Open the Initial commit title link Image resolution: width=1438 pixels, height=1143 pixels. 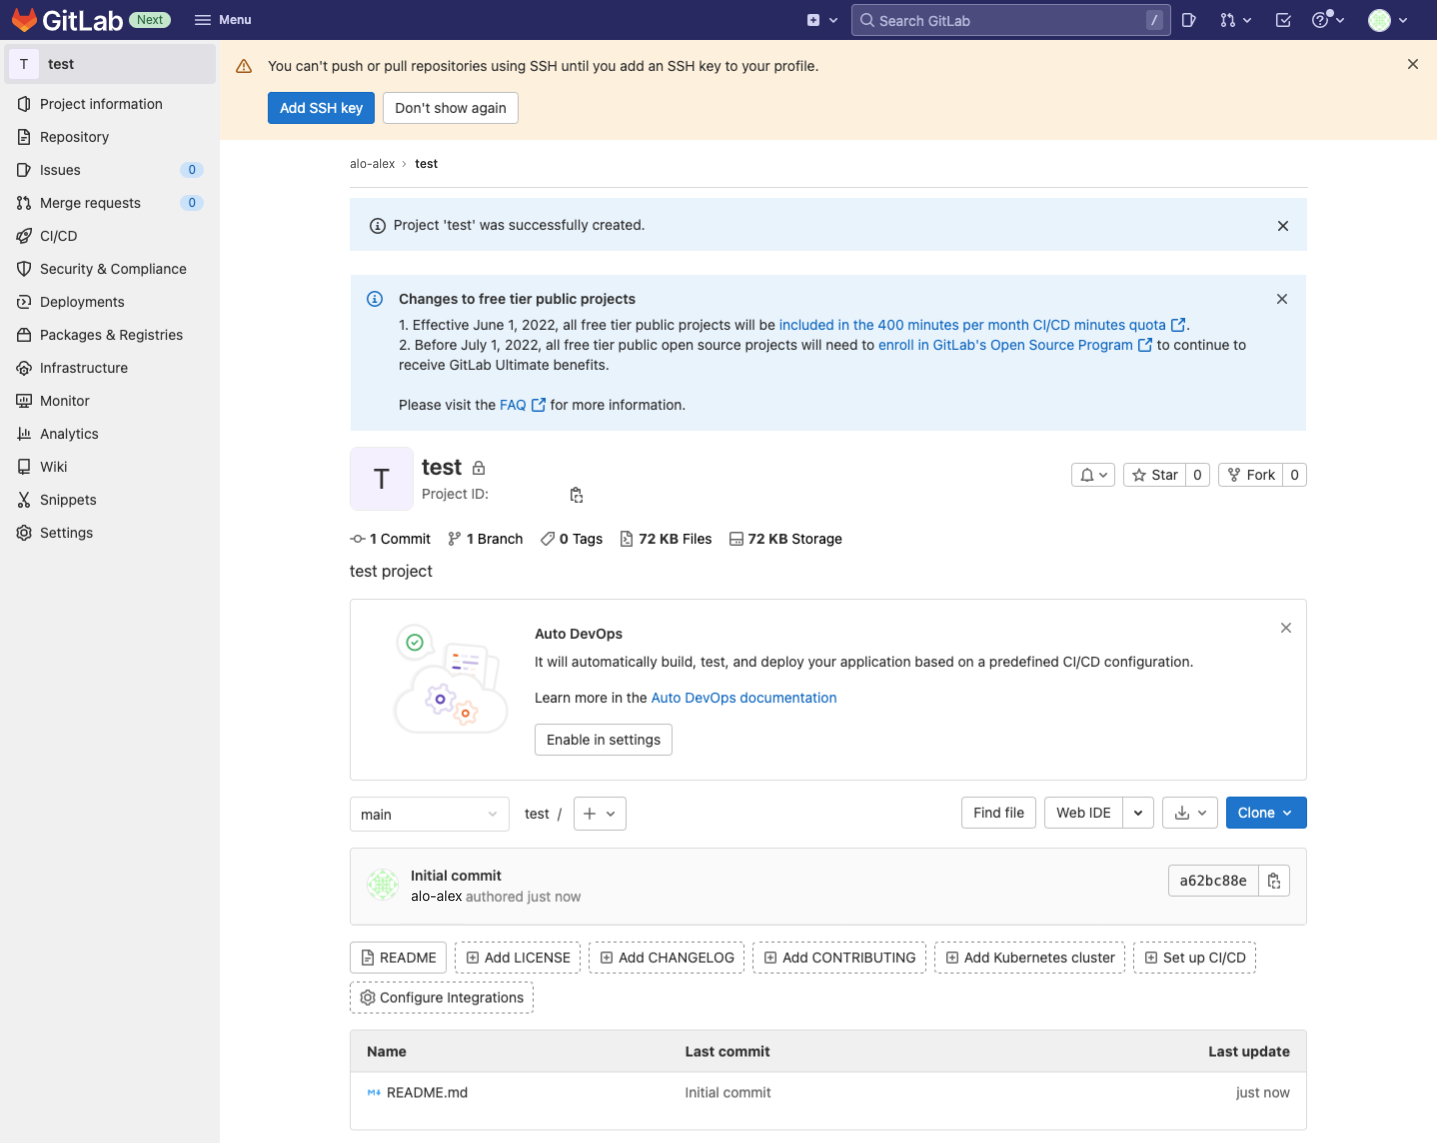(x=456, y=875)
